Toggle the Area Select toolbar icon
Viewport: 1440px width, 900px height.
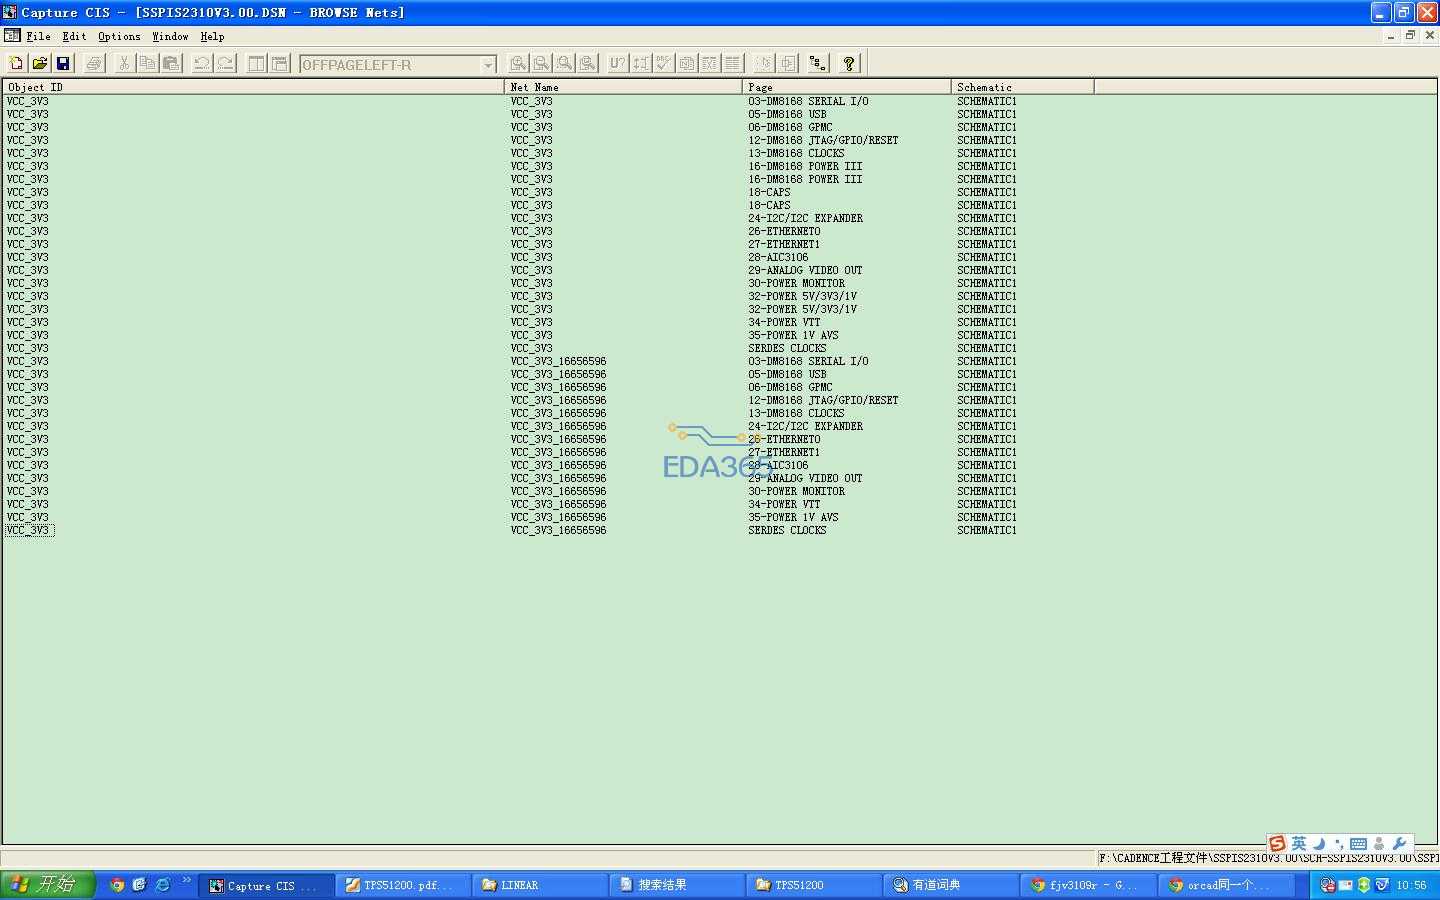788,64
